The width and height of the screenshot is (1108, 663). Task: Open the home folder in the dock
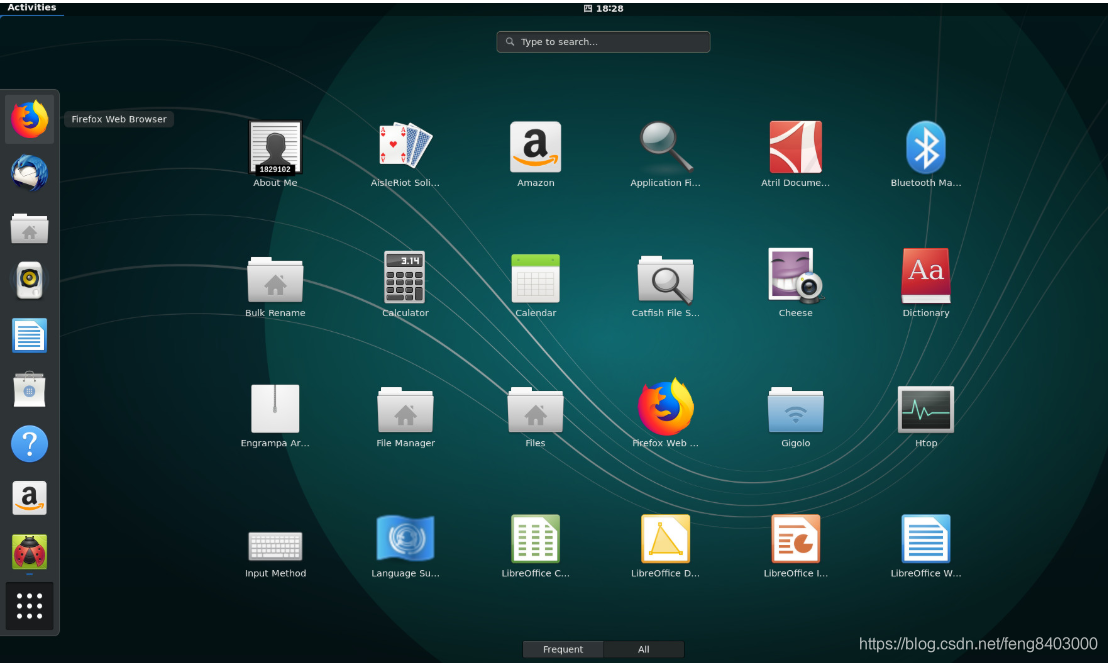(30, 228)
